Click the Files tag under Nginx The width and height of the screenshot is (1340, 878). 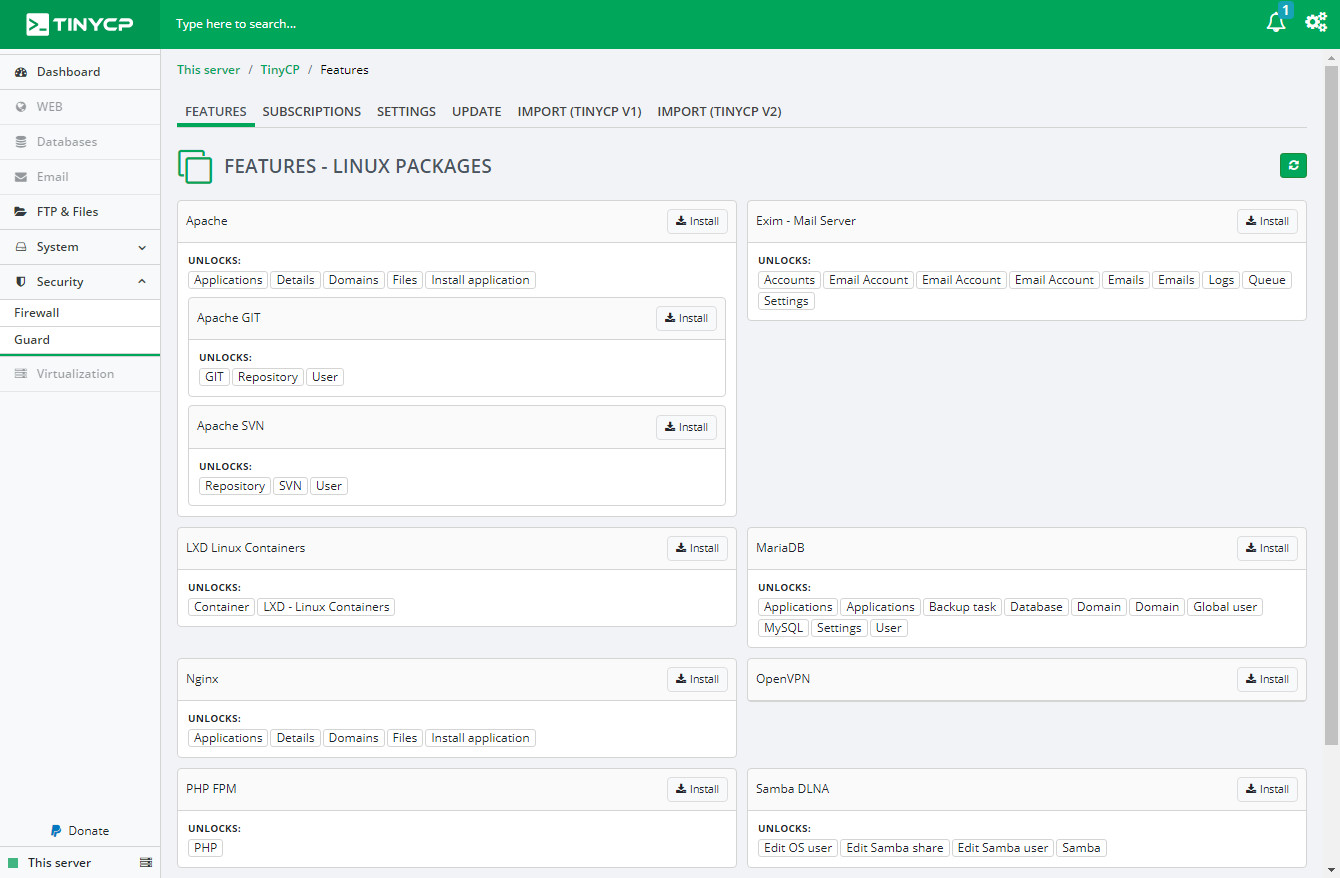[x=405, y=738]
